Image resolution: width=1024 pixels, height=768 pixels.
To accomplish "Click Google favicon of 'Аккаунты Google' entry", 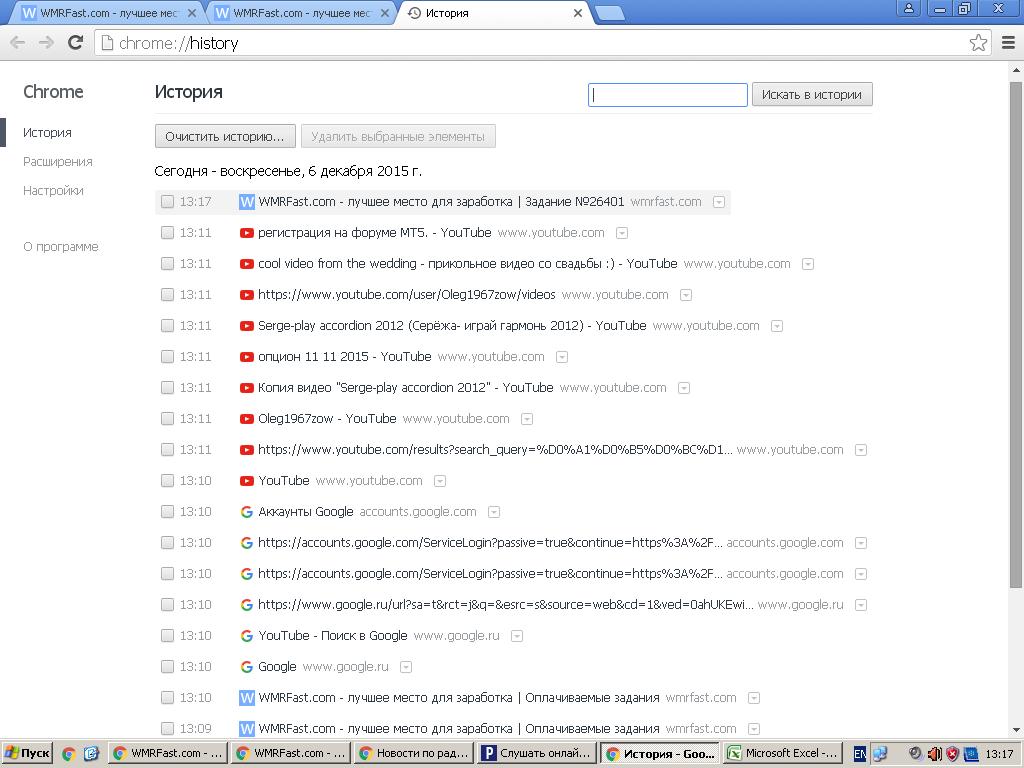I will (246, 512).
